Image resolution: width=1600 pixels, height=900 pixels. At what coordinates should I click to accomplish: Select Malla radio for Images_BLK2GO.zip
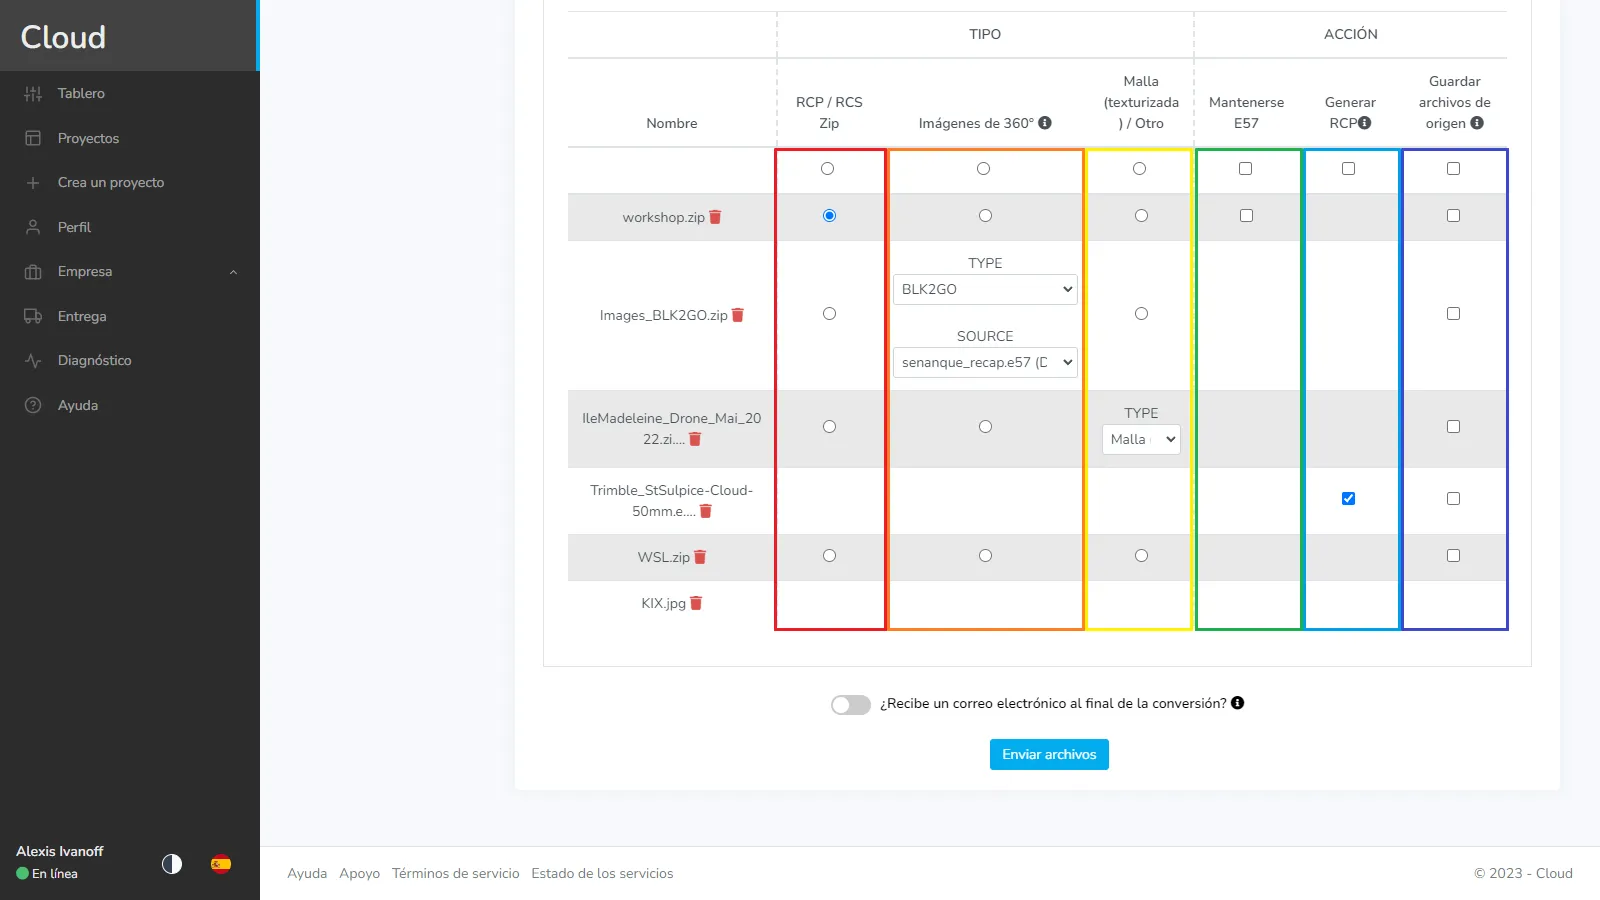[1141, 314]
